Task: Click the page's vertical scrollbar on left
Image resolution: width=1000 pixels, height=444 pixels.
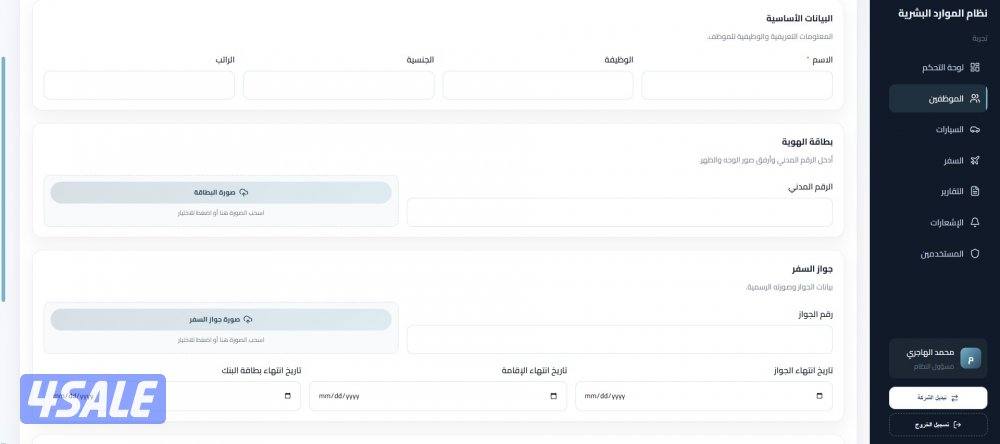Action: coord(3,180)
